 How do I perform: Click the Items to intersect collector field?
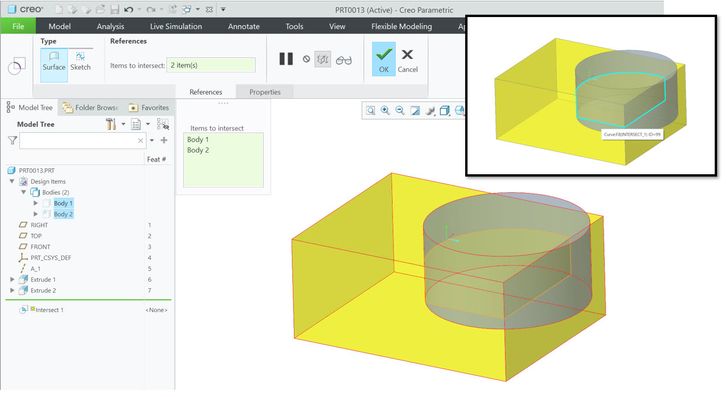click(211, 65)
